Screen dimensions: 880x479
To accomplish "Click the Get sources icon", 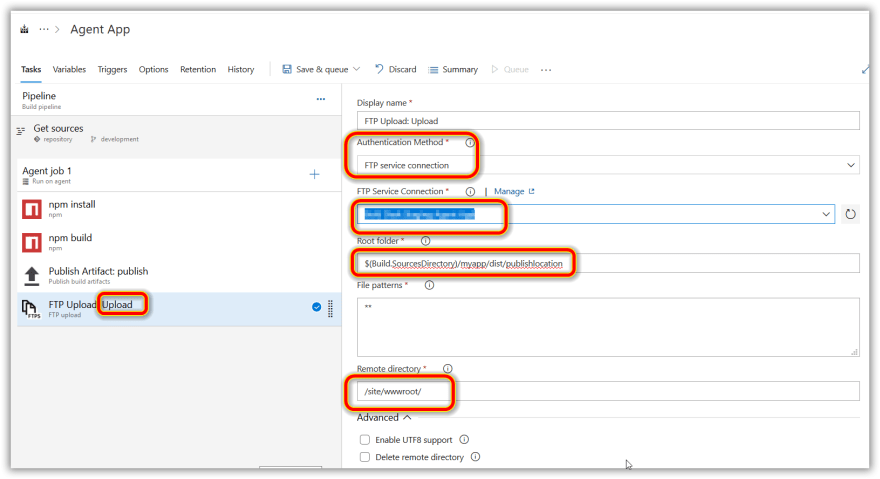I will (x=21, y=131).
